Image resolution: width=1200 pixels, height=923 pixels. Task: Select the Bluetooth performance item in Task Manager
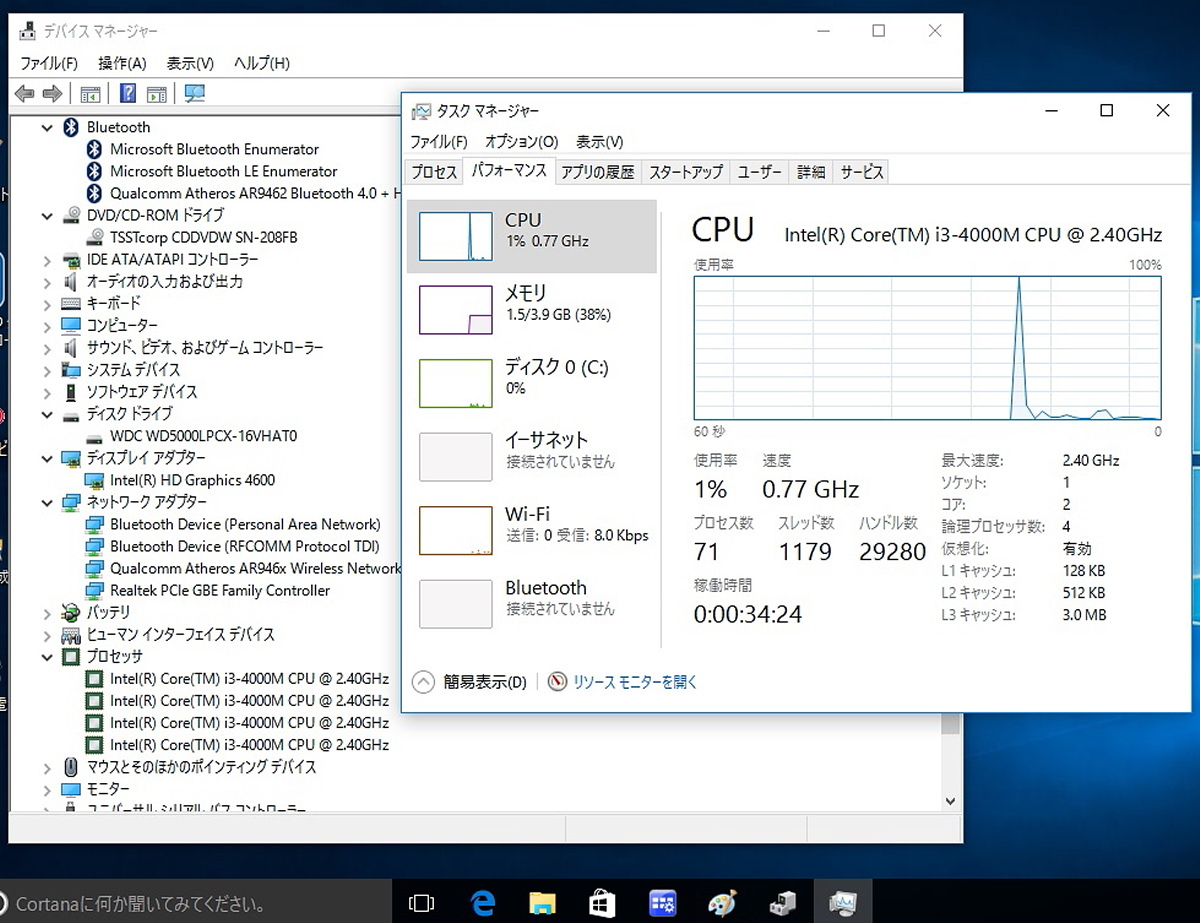click(x=532, y=604)
